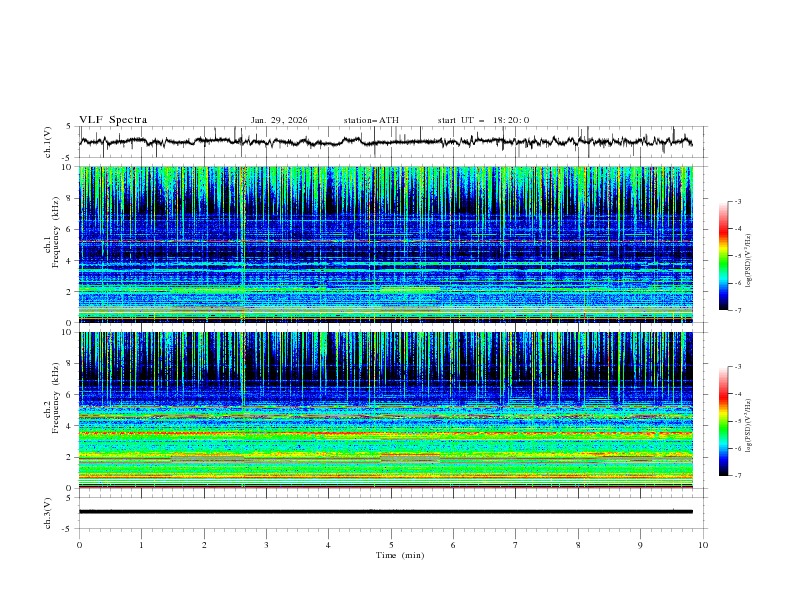Select the station=ATH header label
The image size is (792, 612).
tap(371, 120)
